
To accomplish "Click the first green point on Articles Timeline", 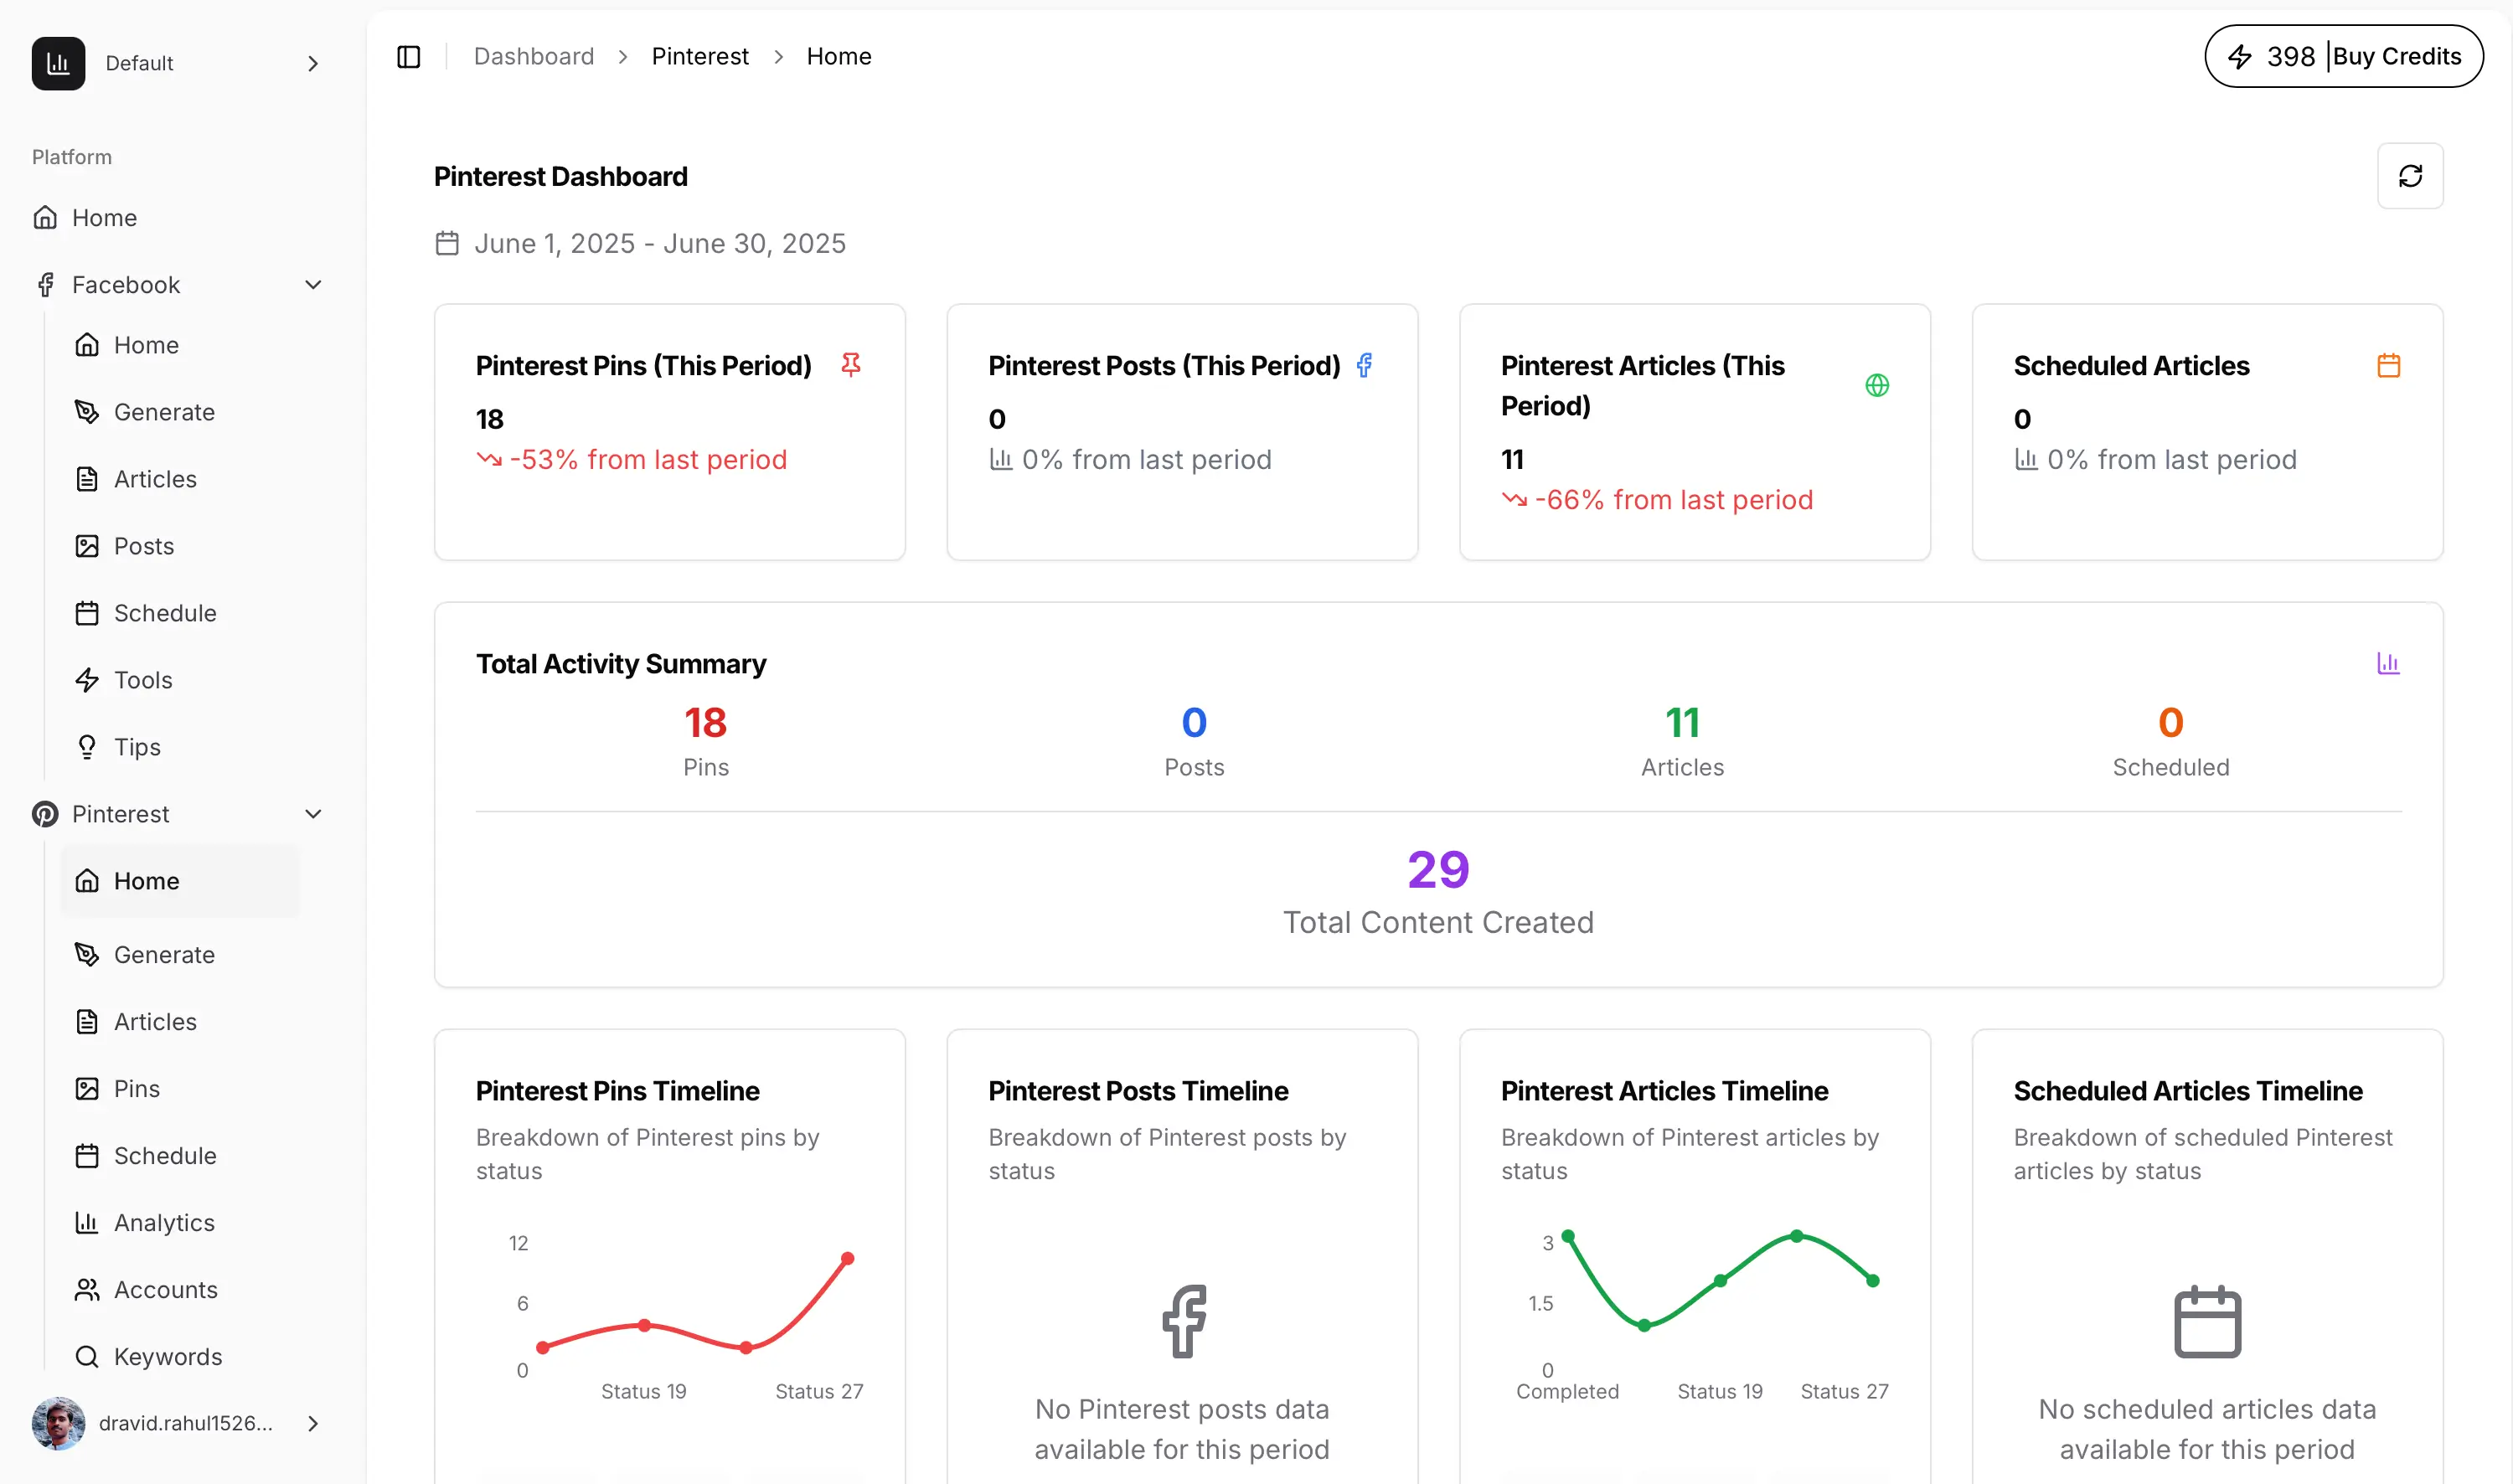I will click(x=1568, y=1236).
